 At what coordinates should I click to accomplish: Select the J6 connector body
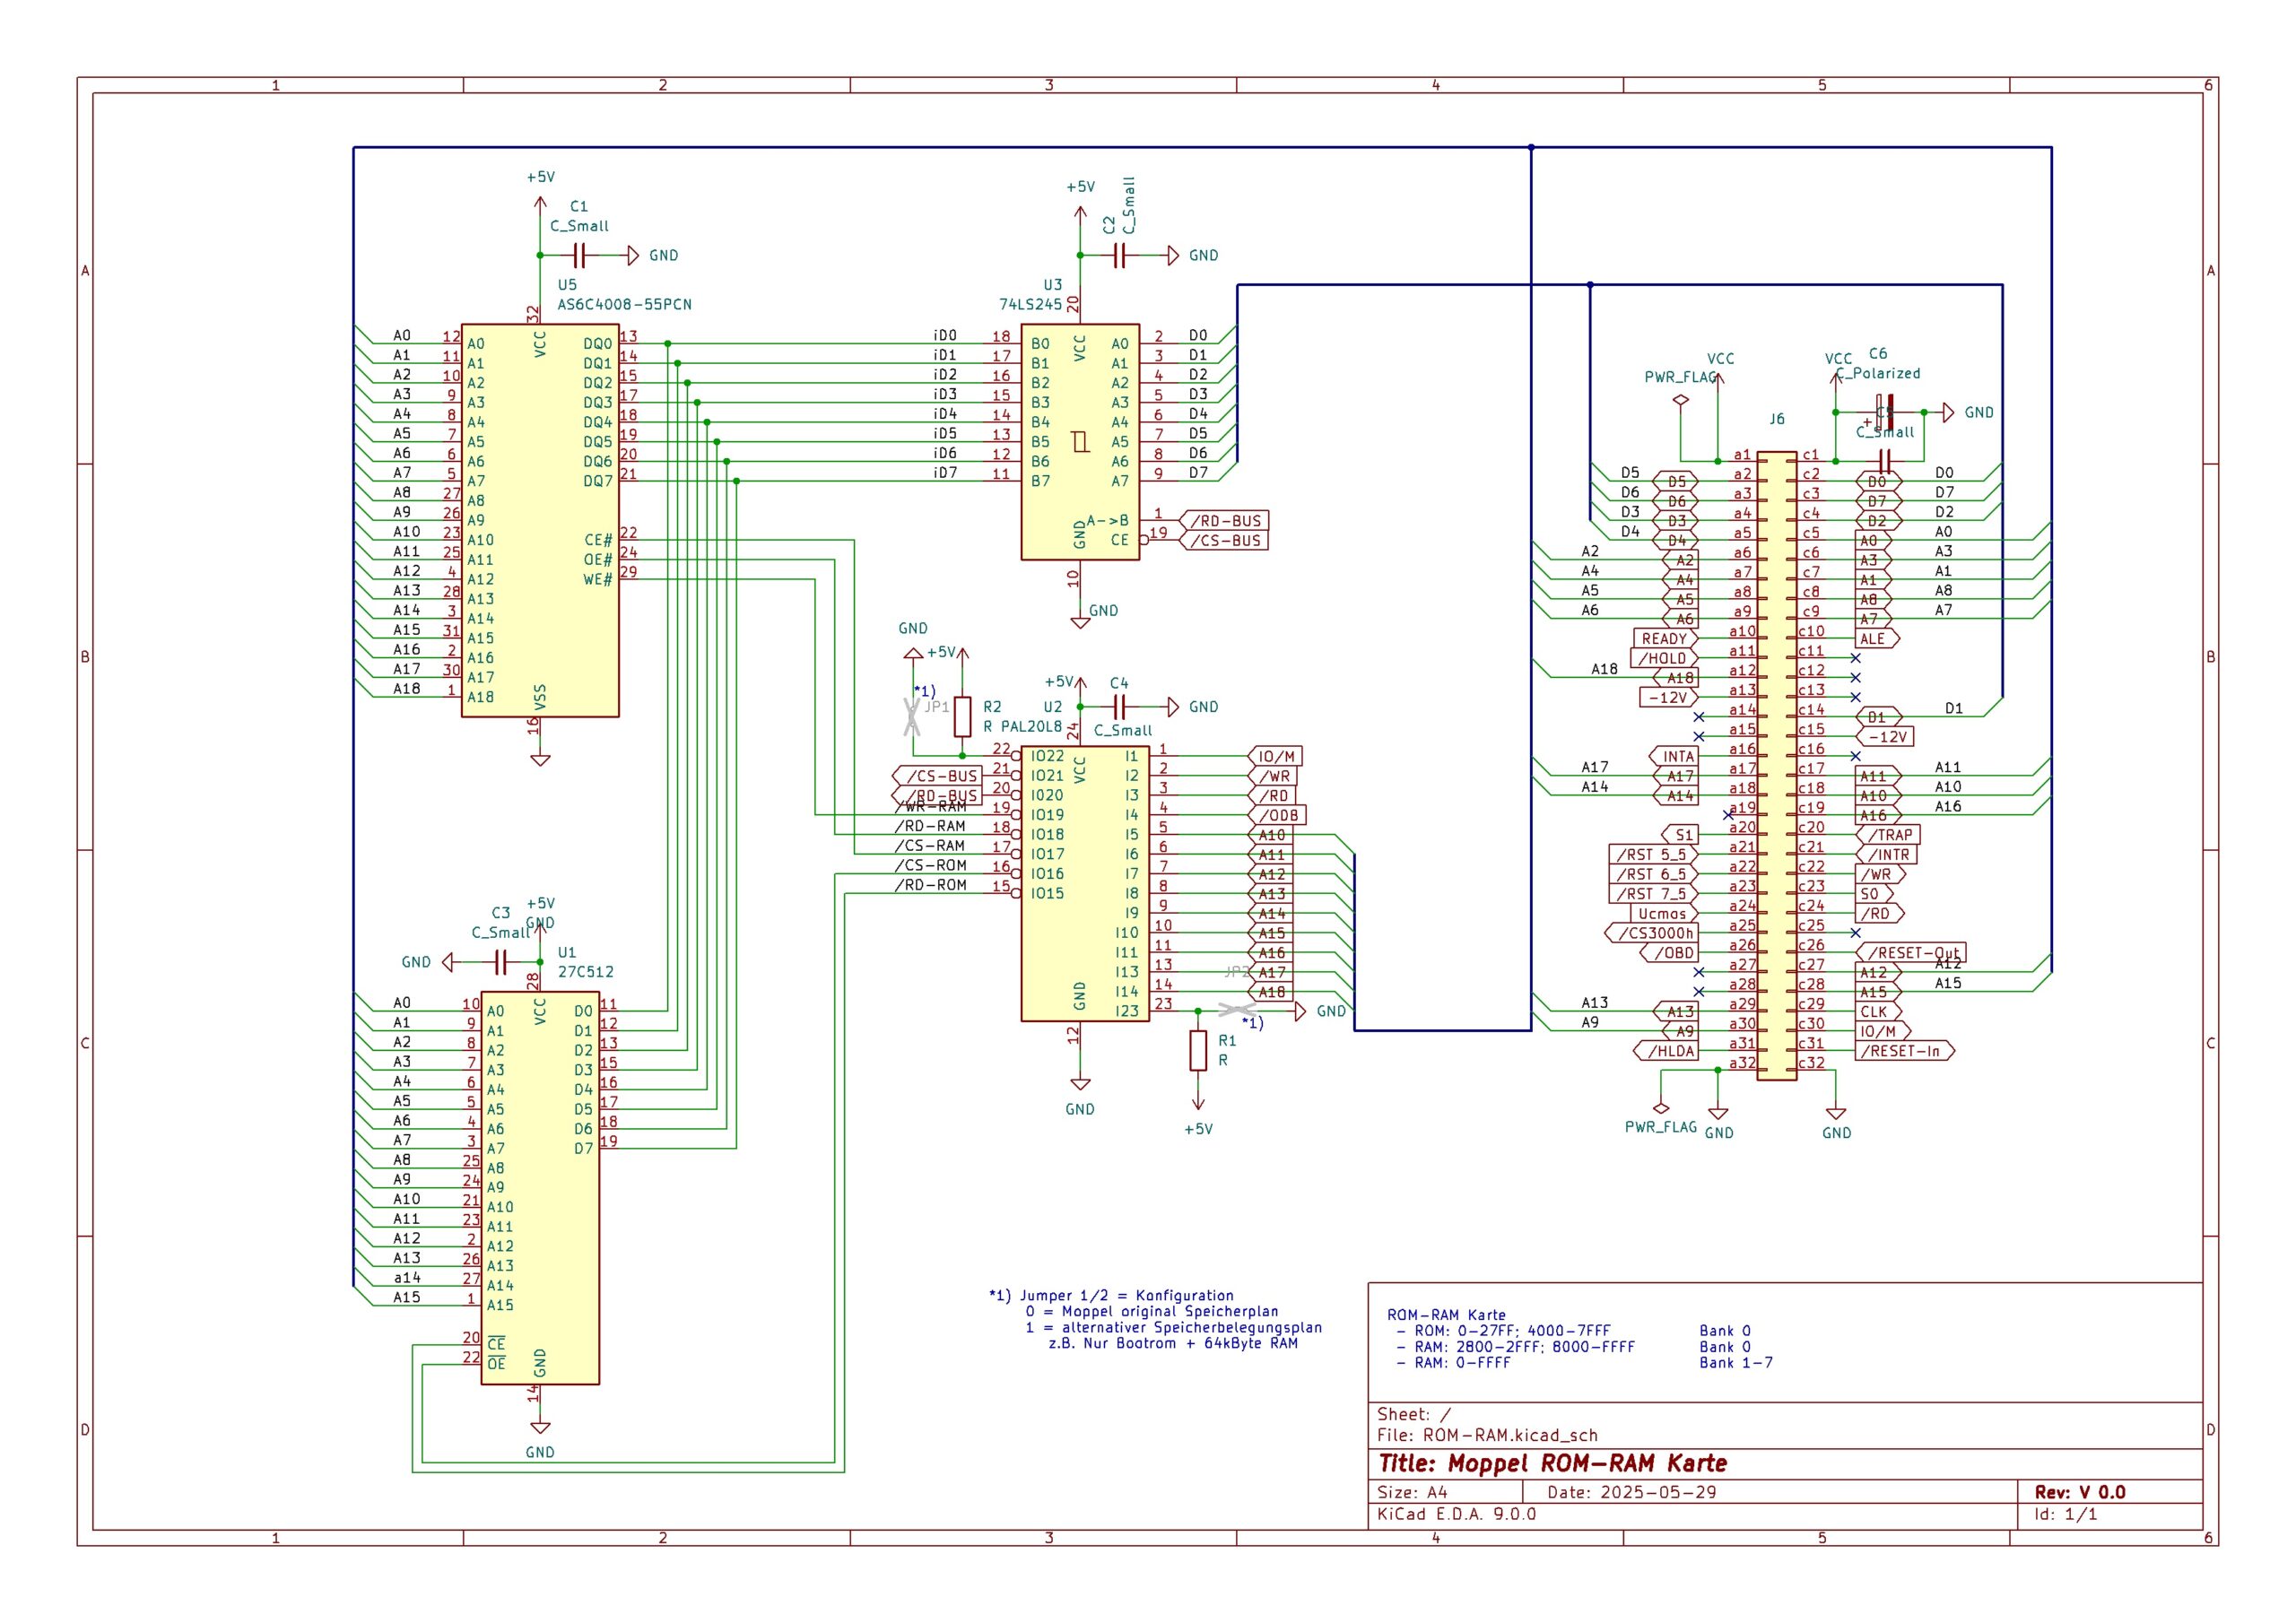coord(1777,768)
